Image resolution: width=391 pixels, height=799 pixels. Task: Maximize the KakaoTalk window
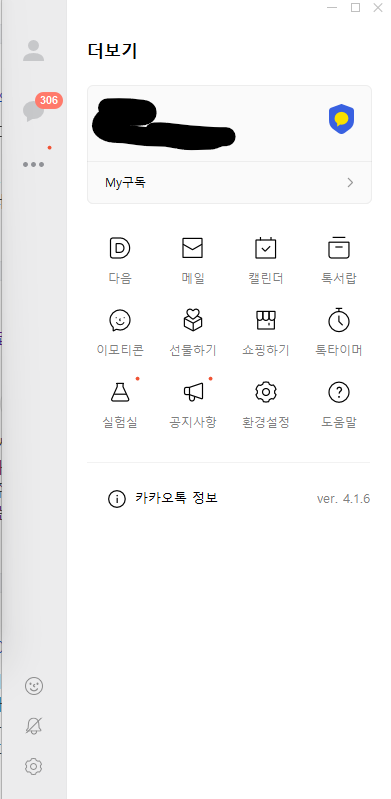355,7
